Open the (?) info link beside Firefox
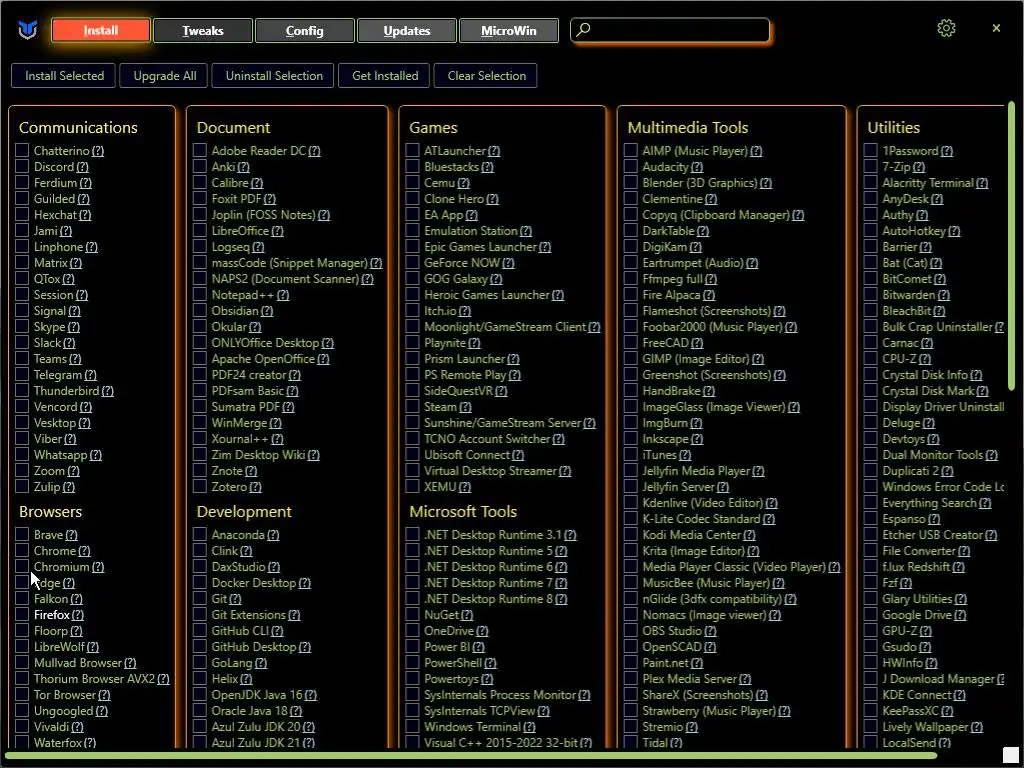 pyautogui.click(x=78, y=615)
